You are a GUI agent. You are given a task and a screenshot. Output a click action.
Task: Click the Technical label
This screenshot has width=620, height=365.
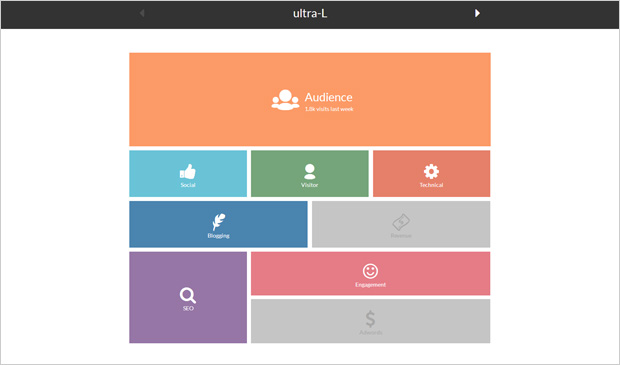point(431,185)
